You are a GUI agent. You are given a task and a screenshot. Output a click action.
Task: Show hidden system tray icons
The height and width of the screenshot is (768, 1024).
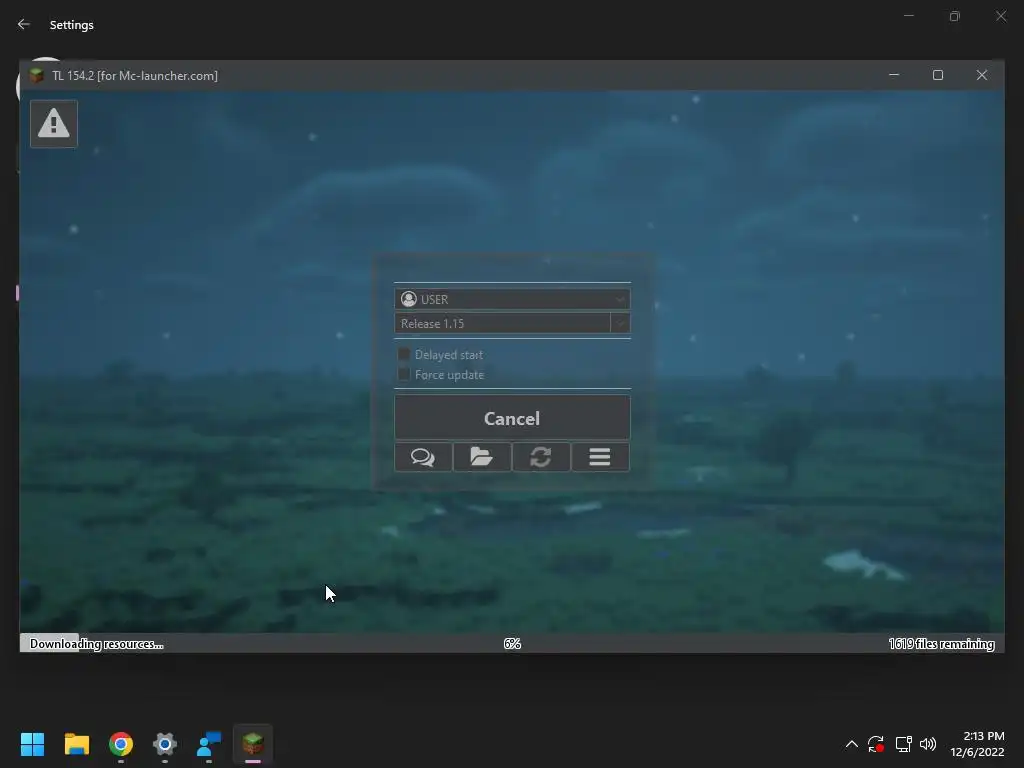pyautogui.click(x=852, y=744)
